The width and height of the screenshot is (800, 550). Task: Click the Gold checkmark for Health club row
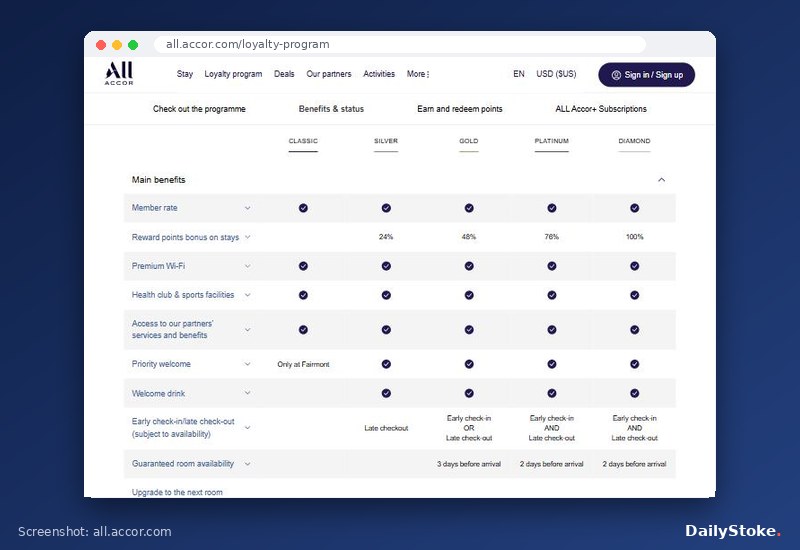click(x=469, y=295)
